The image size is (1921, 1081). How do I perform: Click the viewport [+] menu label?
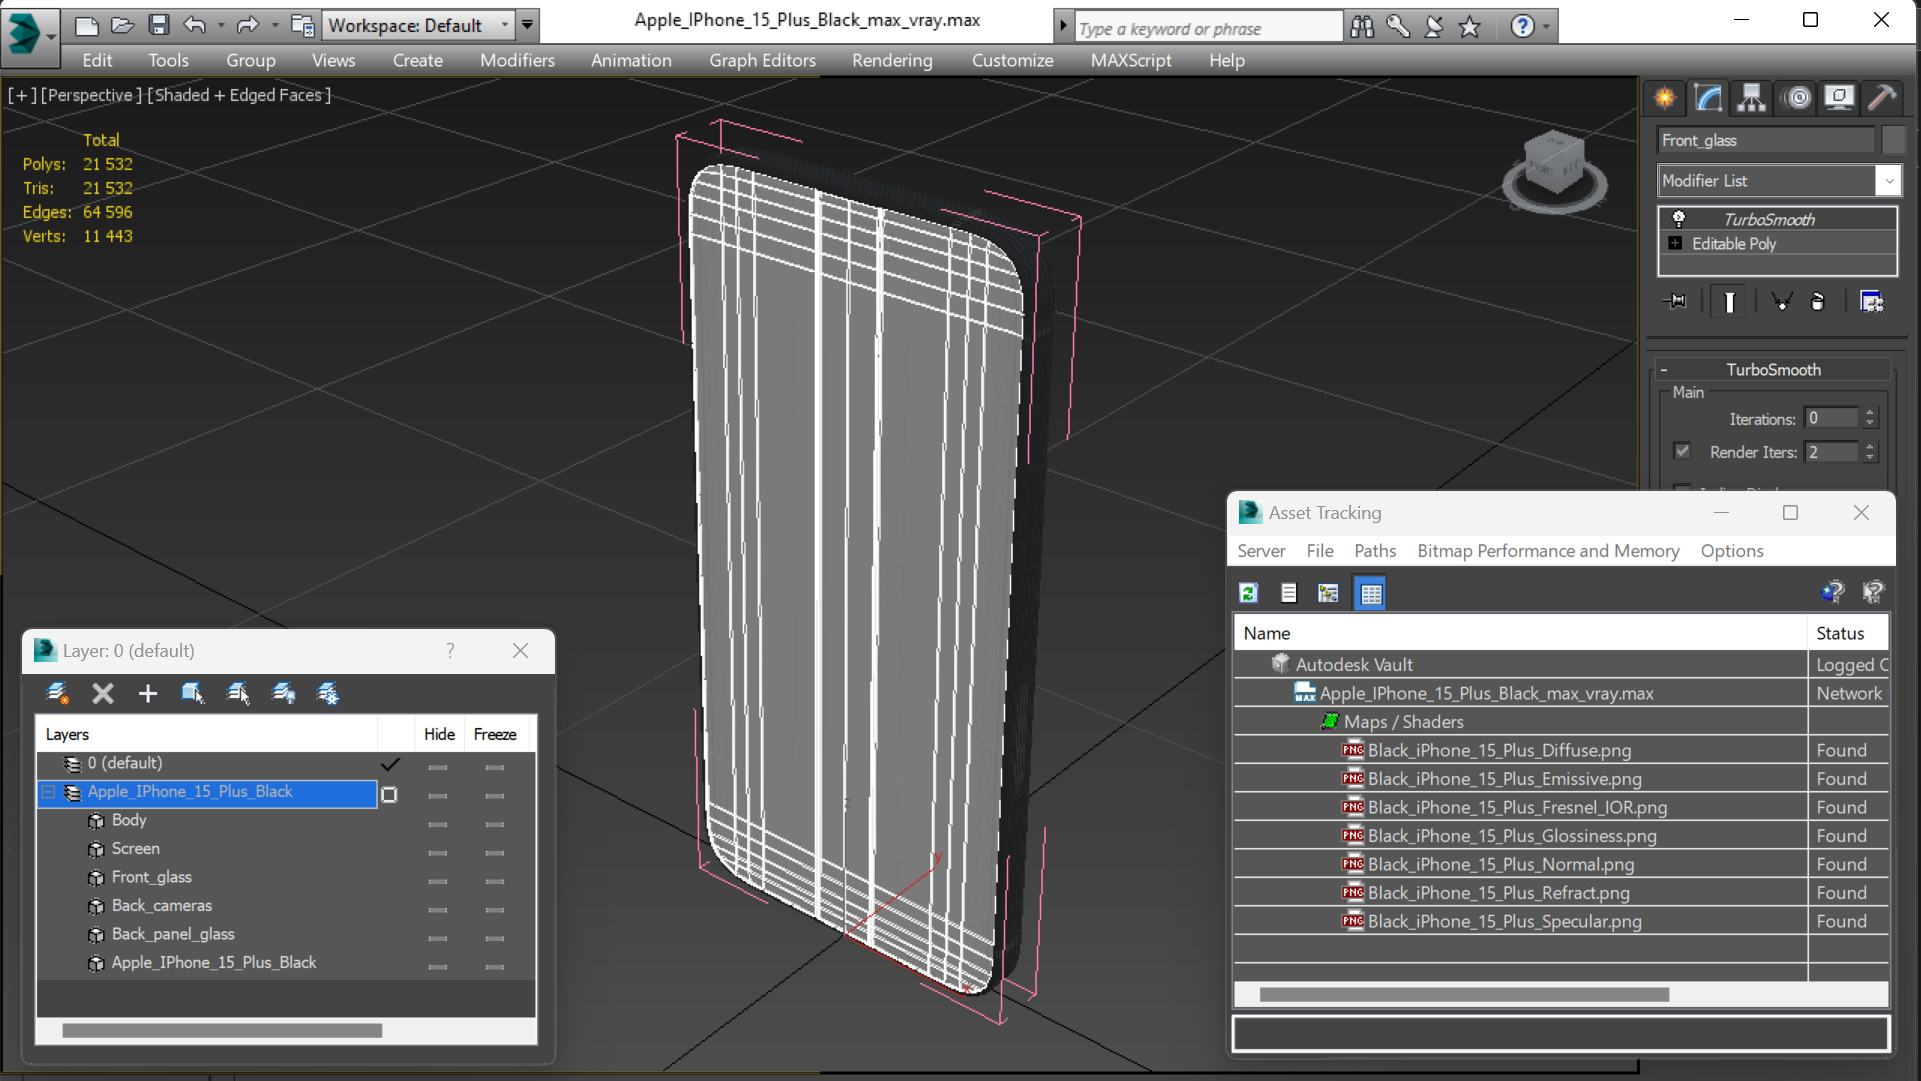point(22,95)
